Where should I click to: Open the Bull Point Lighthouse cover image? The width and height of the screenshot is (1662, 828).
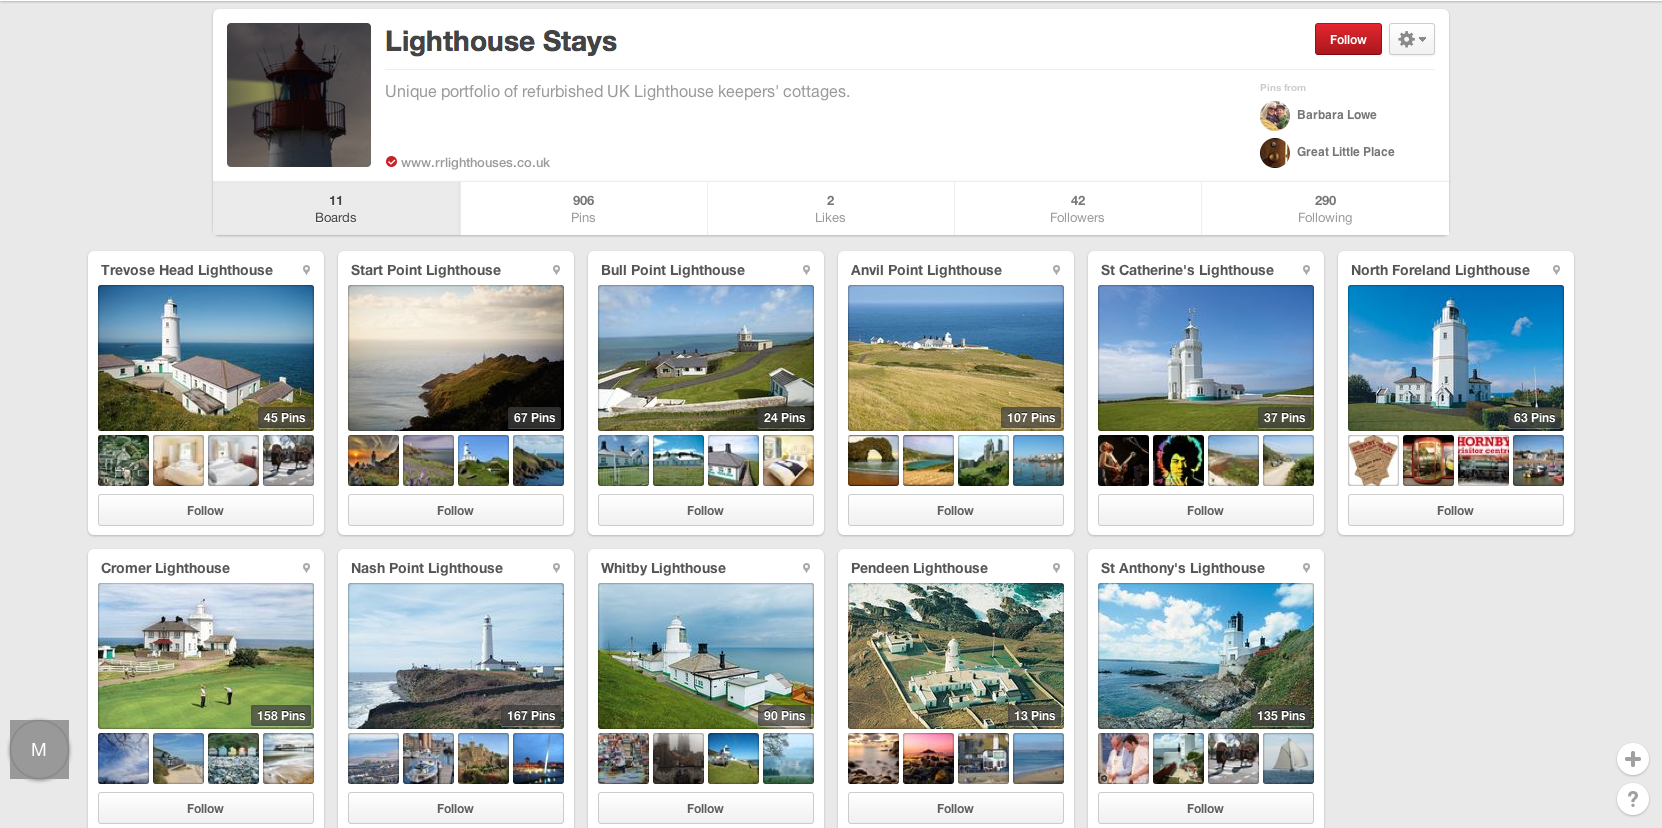[706, 358]
